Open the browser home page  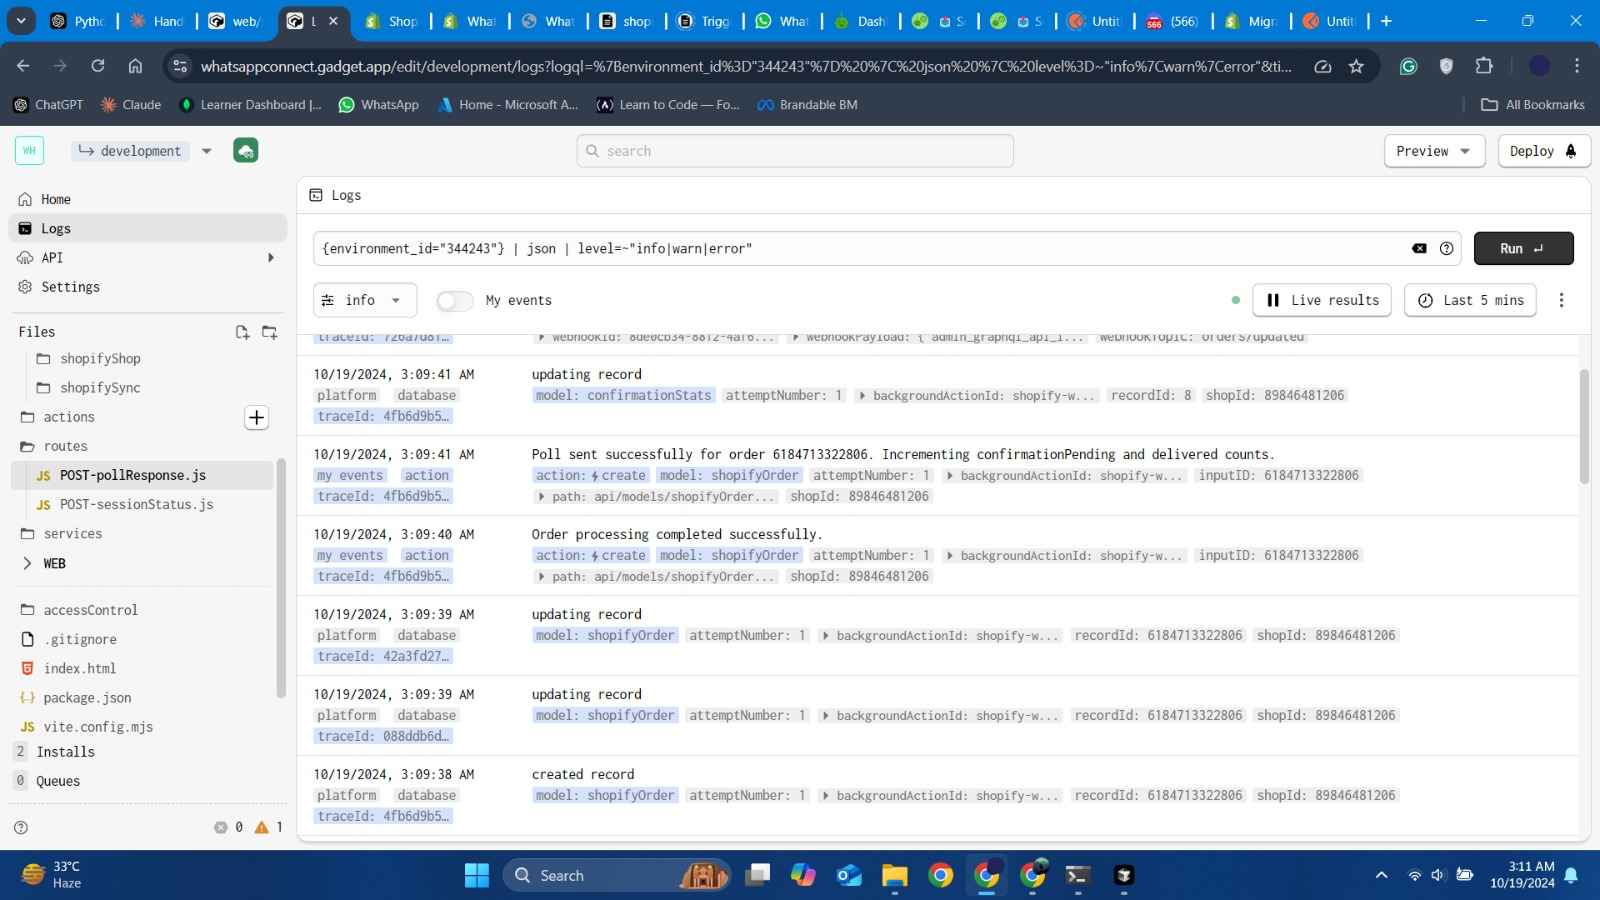pyautogui.click(x=135, y=66)
